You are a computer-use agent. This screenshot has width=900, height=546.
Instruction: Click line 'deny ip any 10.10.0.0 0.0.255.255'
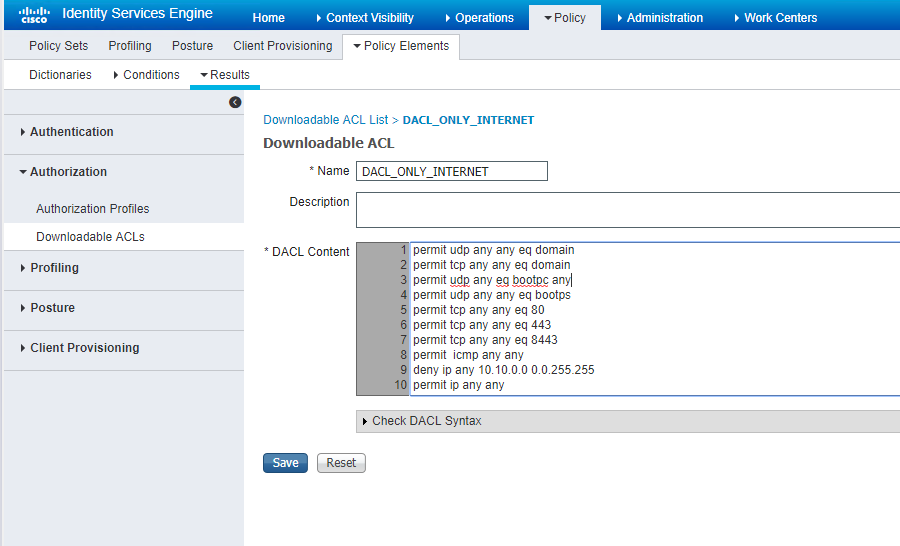[x=503, y=370]
